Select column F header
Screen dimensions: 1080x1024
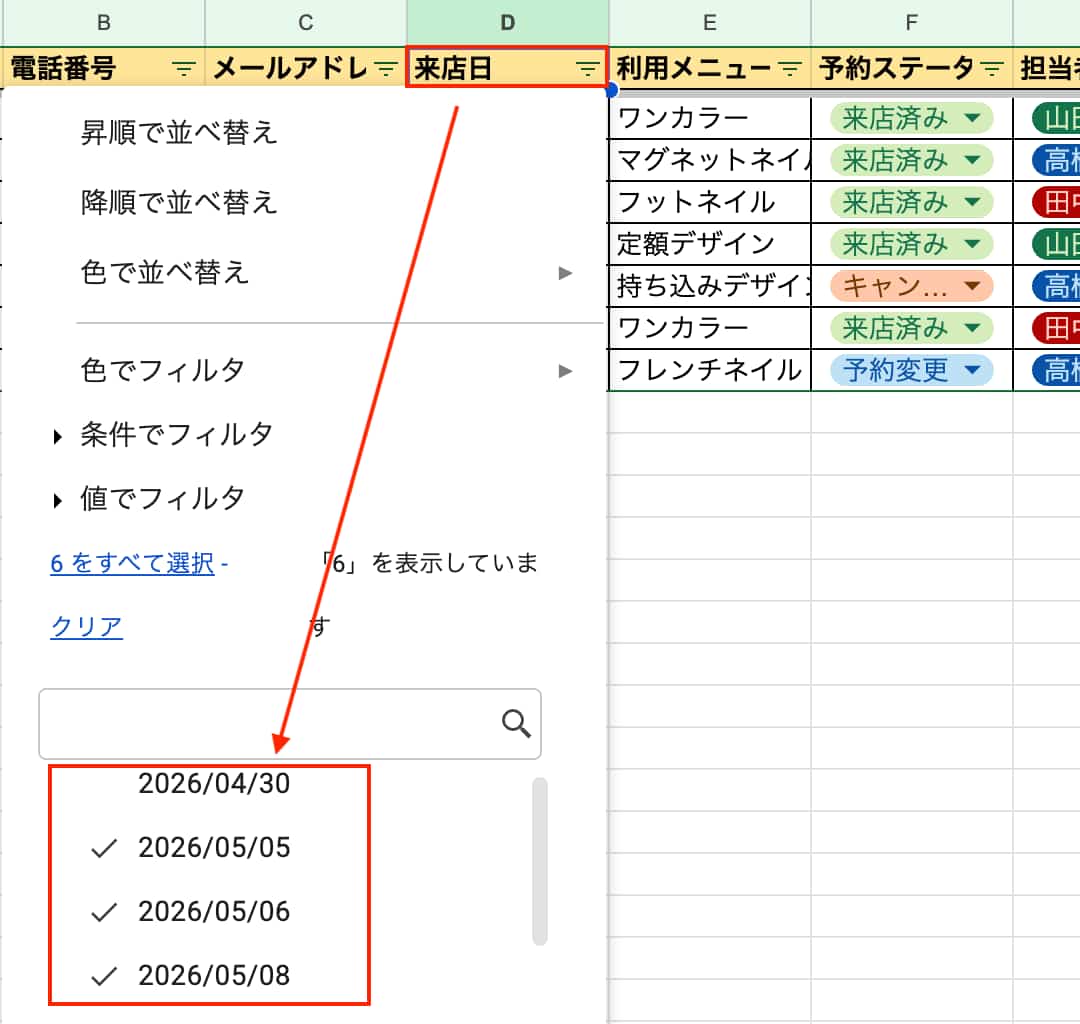point(912,23)
